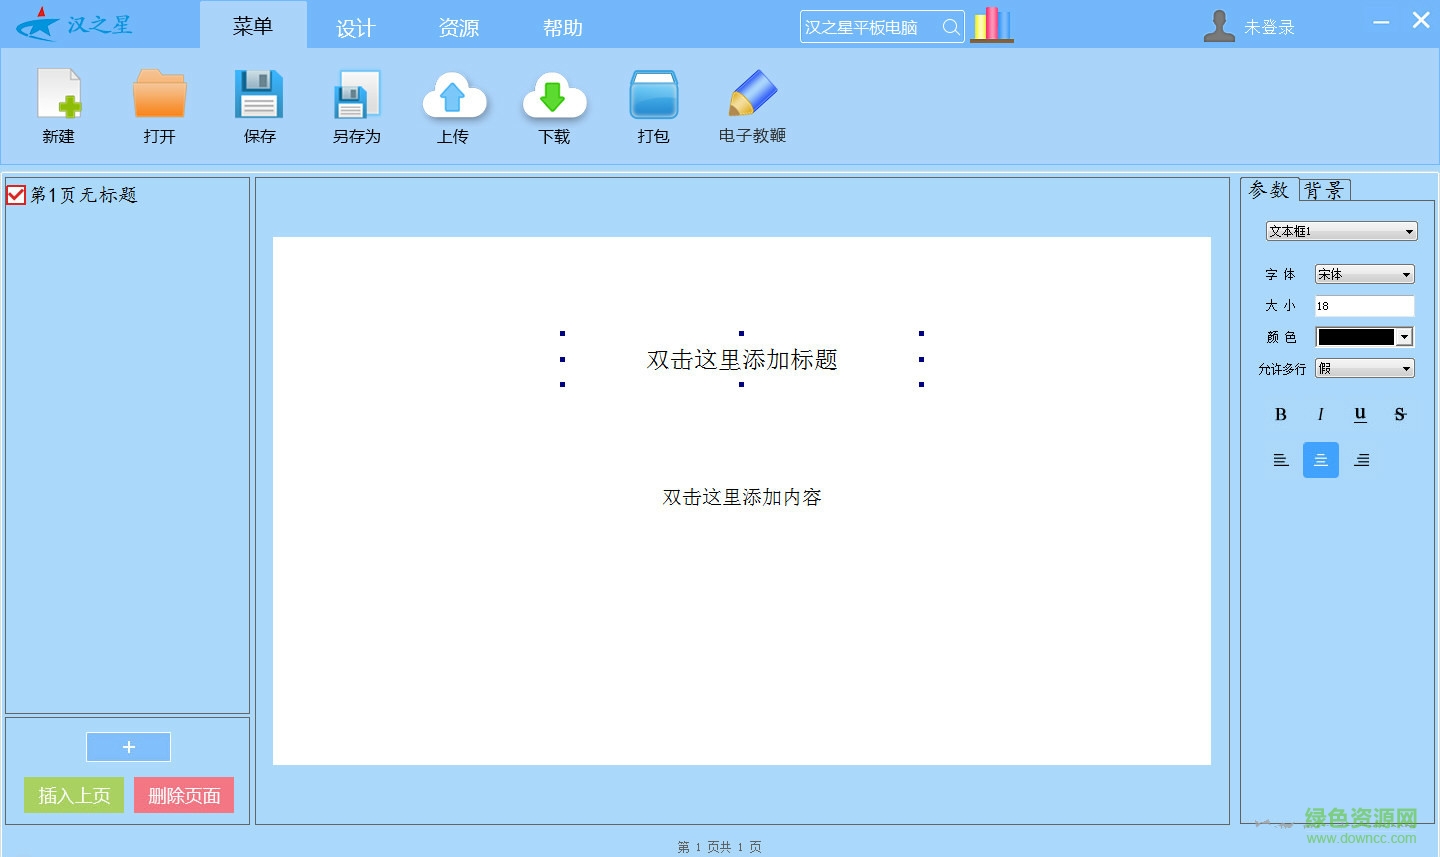Apply bold formatting with the B icon
Screen dimensions: 1440x857
pyautogui.click(x=1281, y=414)
